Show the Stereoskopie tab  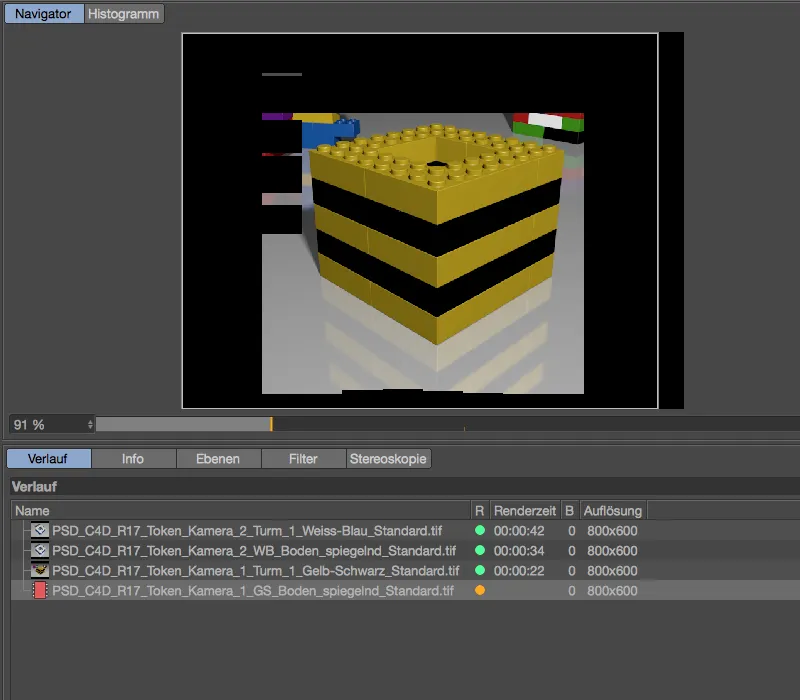[x=388, y=459]
